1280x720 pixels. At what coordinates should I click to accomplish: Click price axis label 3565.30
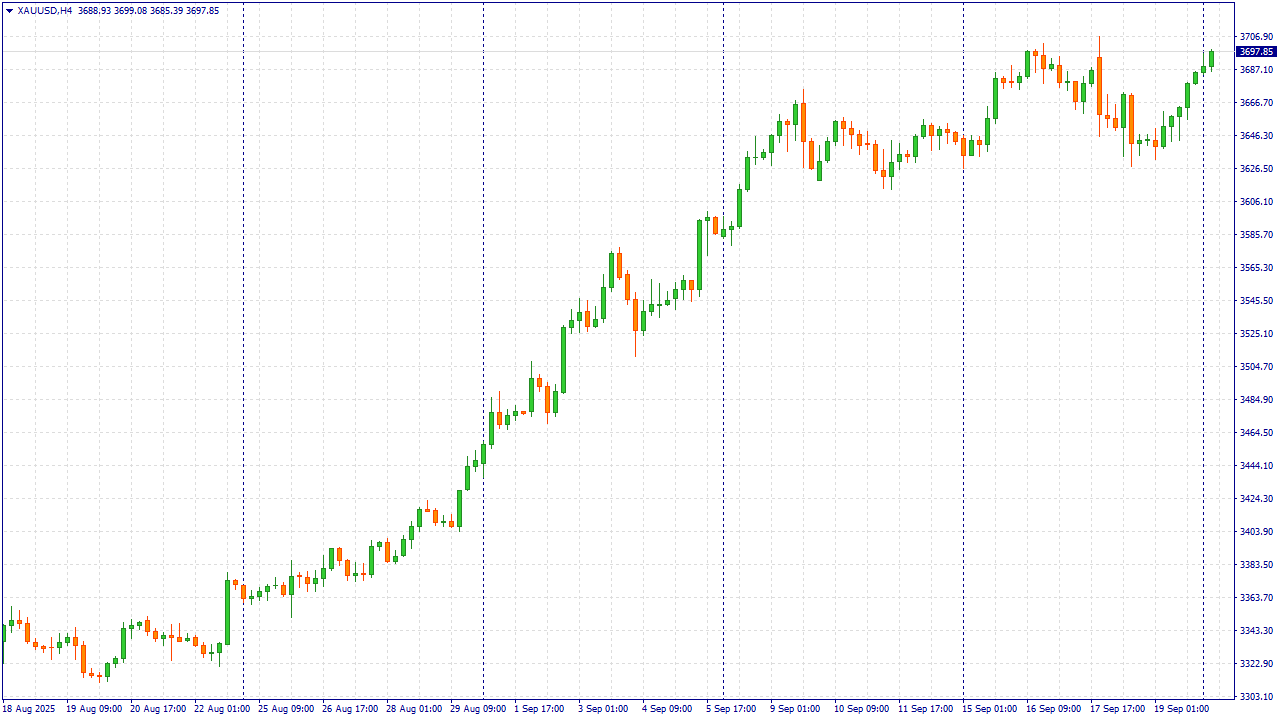click(1256, 268)
